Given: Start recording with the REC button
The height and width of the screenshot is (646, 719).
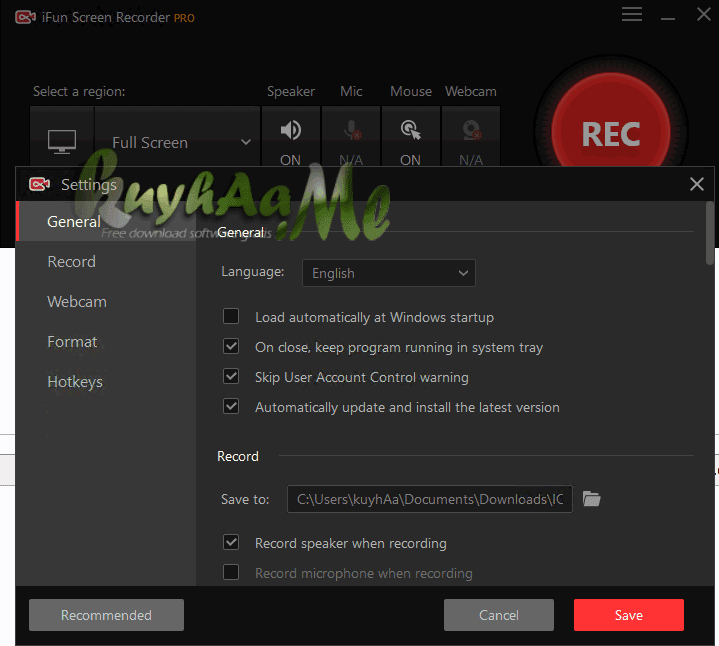Looking at the screenshot, I should click(610, 133).
